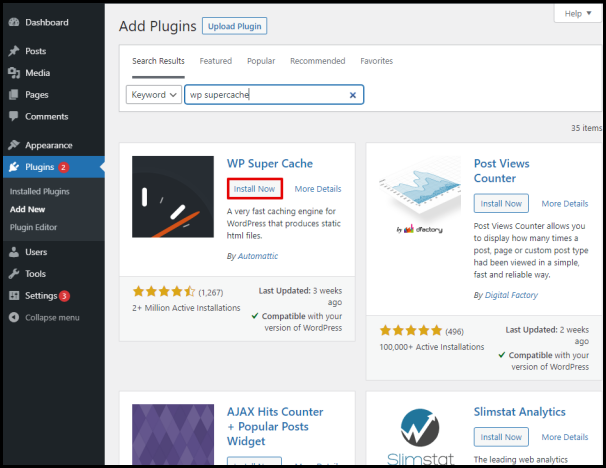Open Posts in the sidebar menu

pyautogui.click(x=36, y=51)
